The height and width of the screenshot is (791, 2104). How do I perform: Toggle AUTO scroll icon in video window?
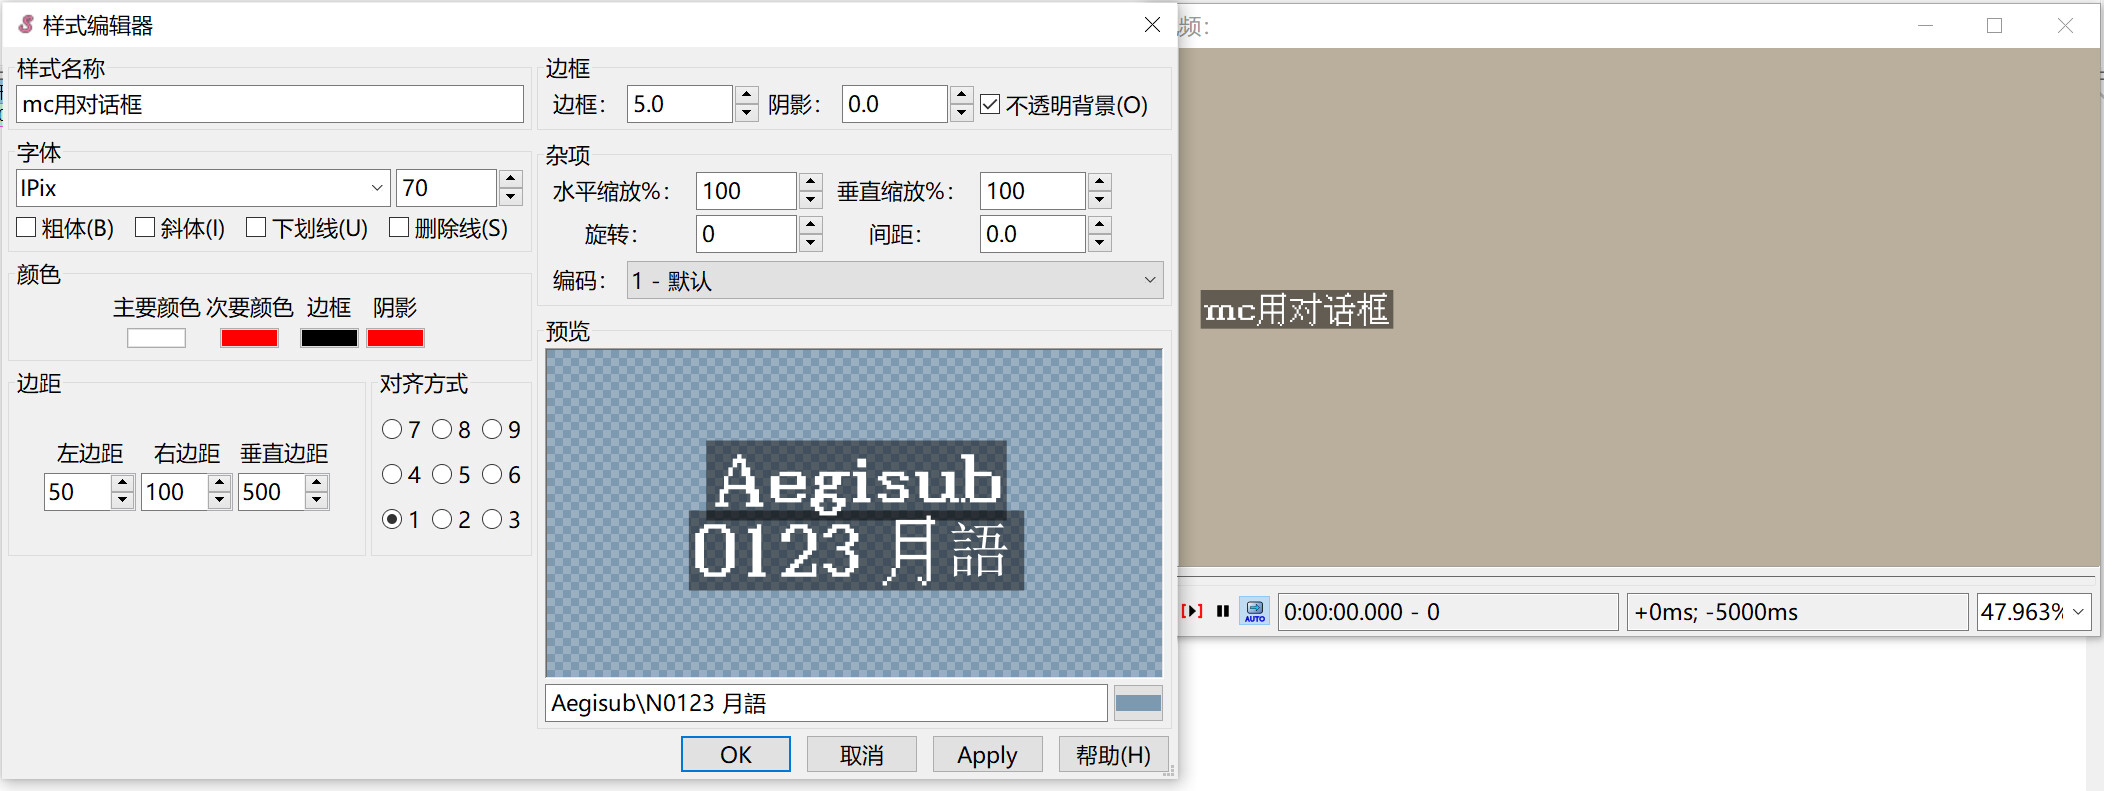coord(1255,611)
